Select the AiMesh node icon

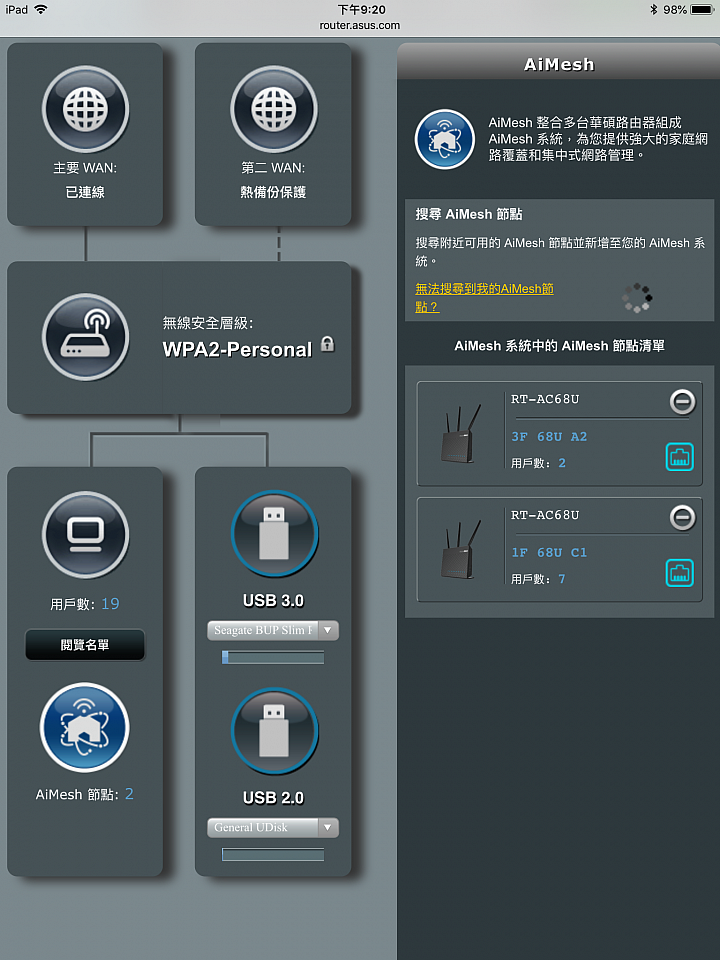tap(84, 727)
